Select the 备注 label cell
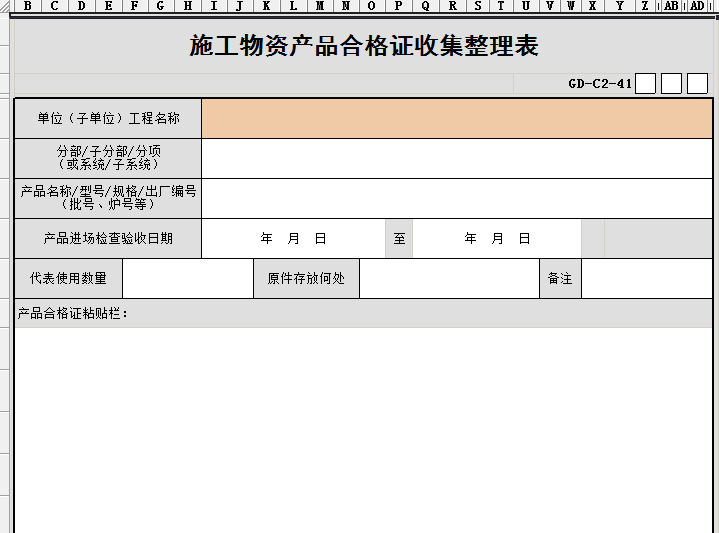719x533 pixels. pos(560,278)
